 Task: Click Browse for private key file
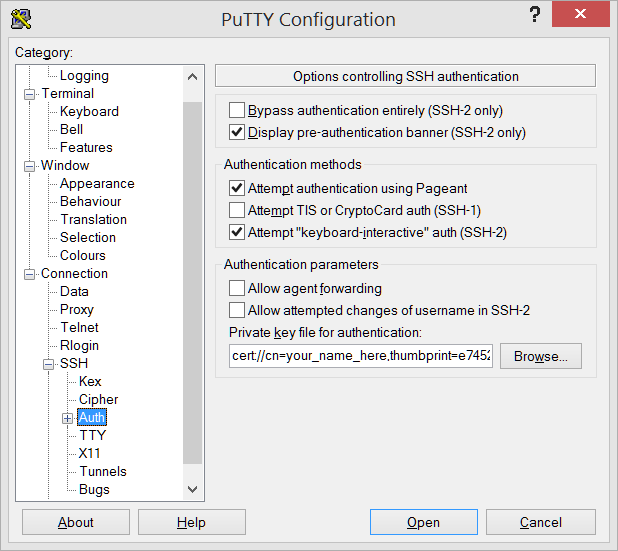(x=541, y=356)
